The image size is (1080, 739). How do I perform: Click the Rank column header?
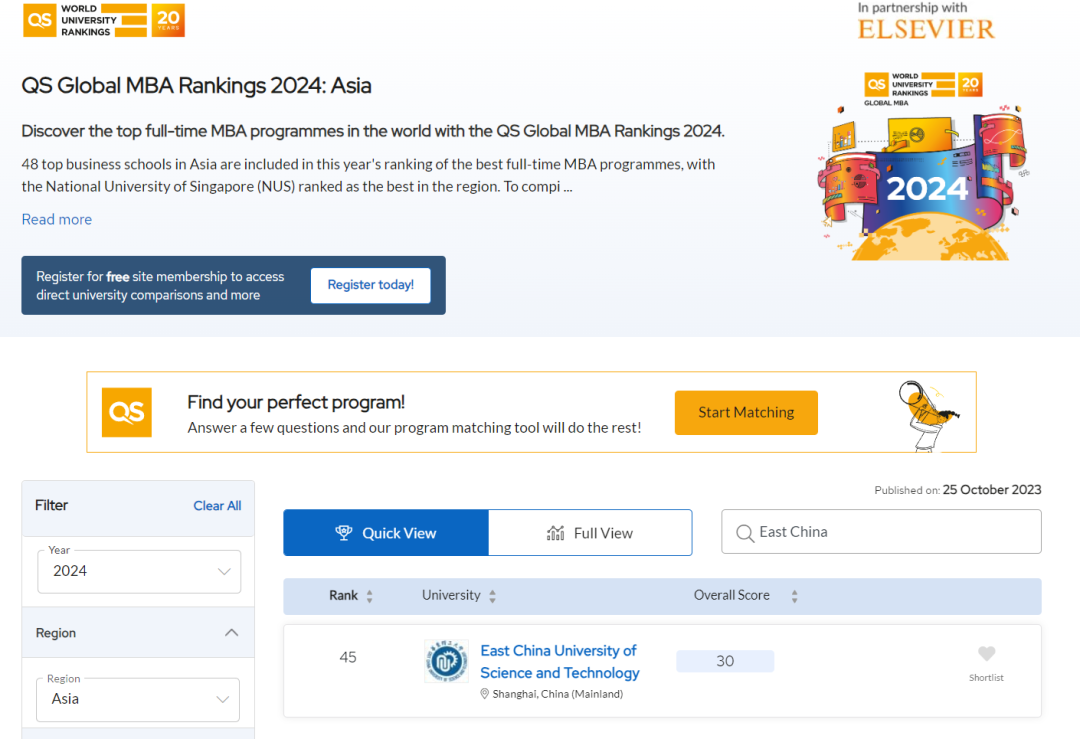tap(343, 595)
